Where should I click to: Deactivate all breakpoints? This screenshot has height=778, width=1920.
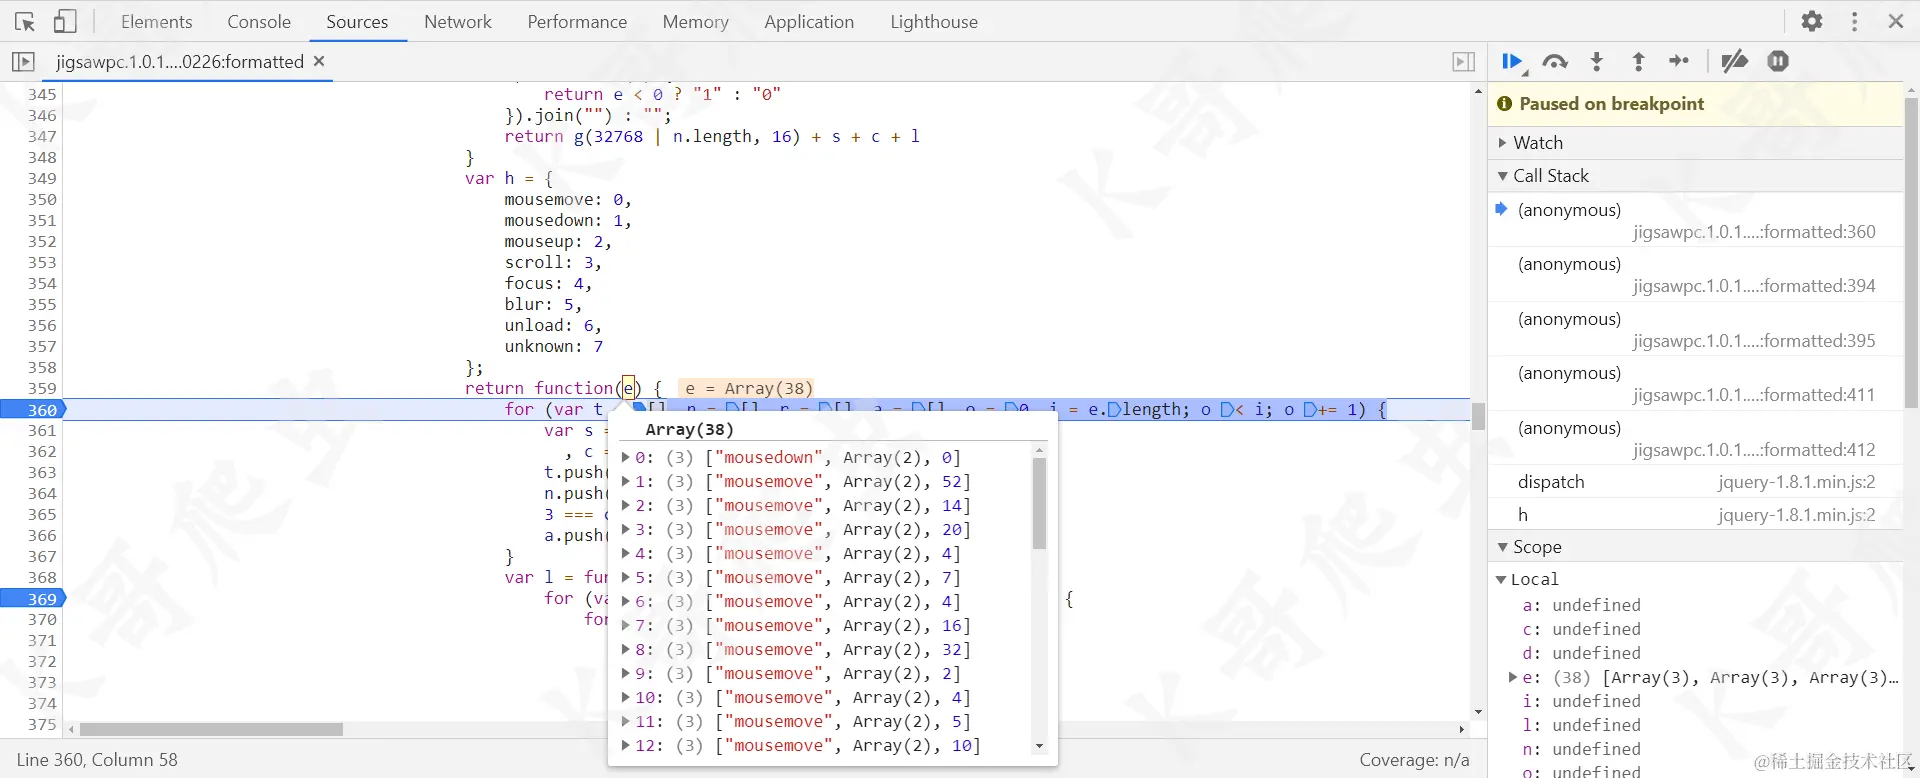coord(1734,62)
